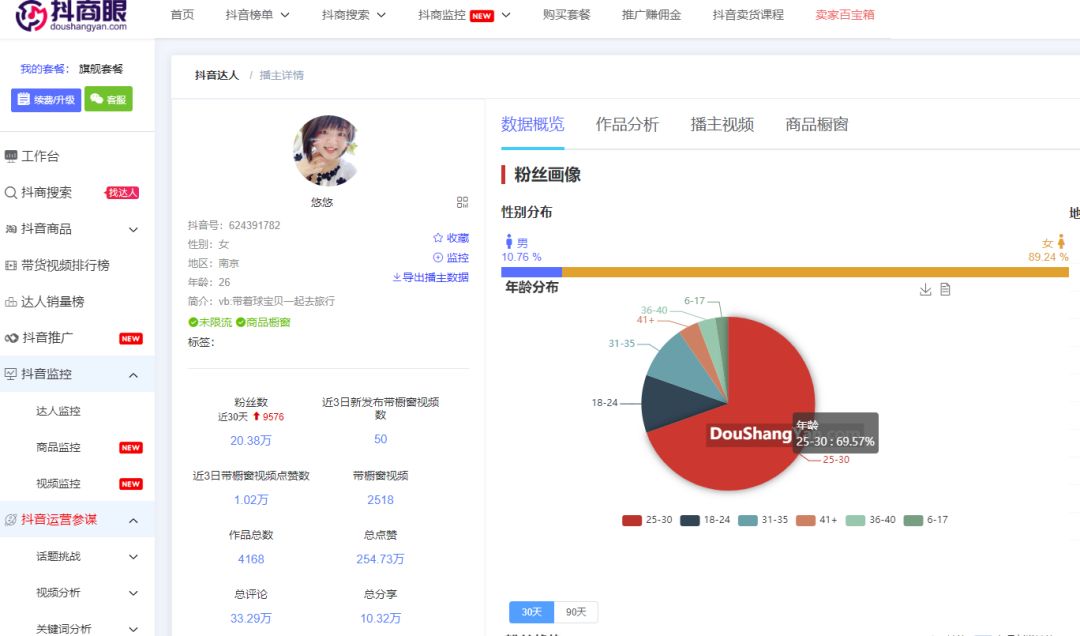Viewport: 1080px width, 636px height.
Task: Click the 工作台 monitor icon
Action: coord(11,156)
